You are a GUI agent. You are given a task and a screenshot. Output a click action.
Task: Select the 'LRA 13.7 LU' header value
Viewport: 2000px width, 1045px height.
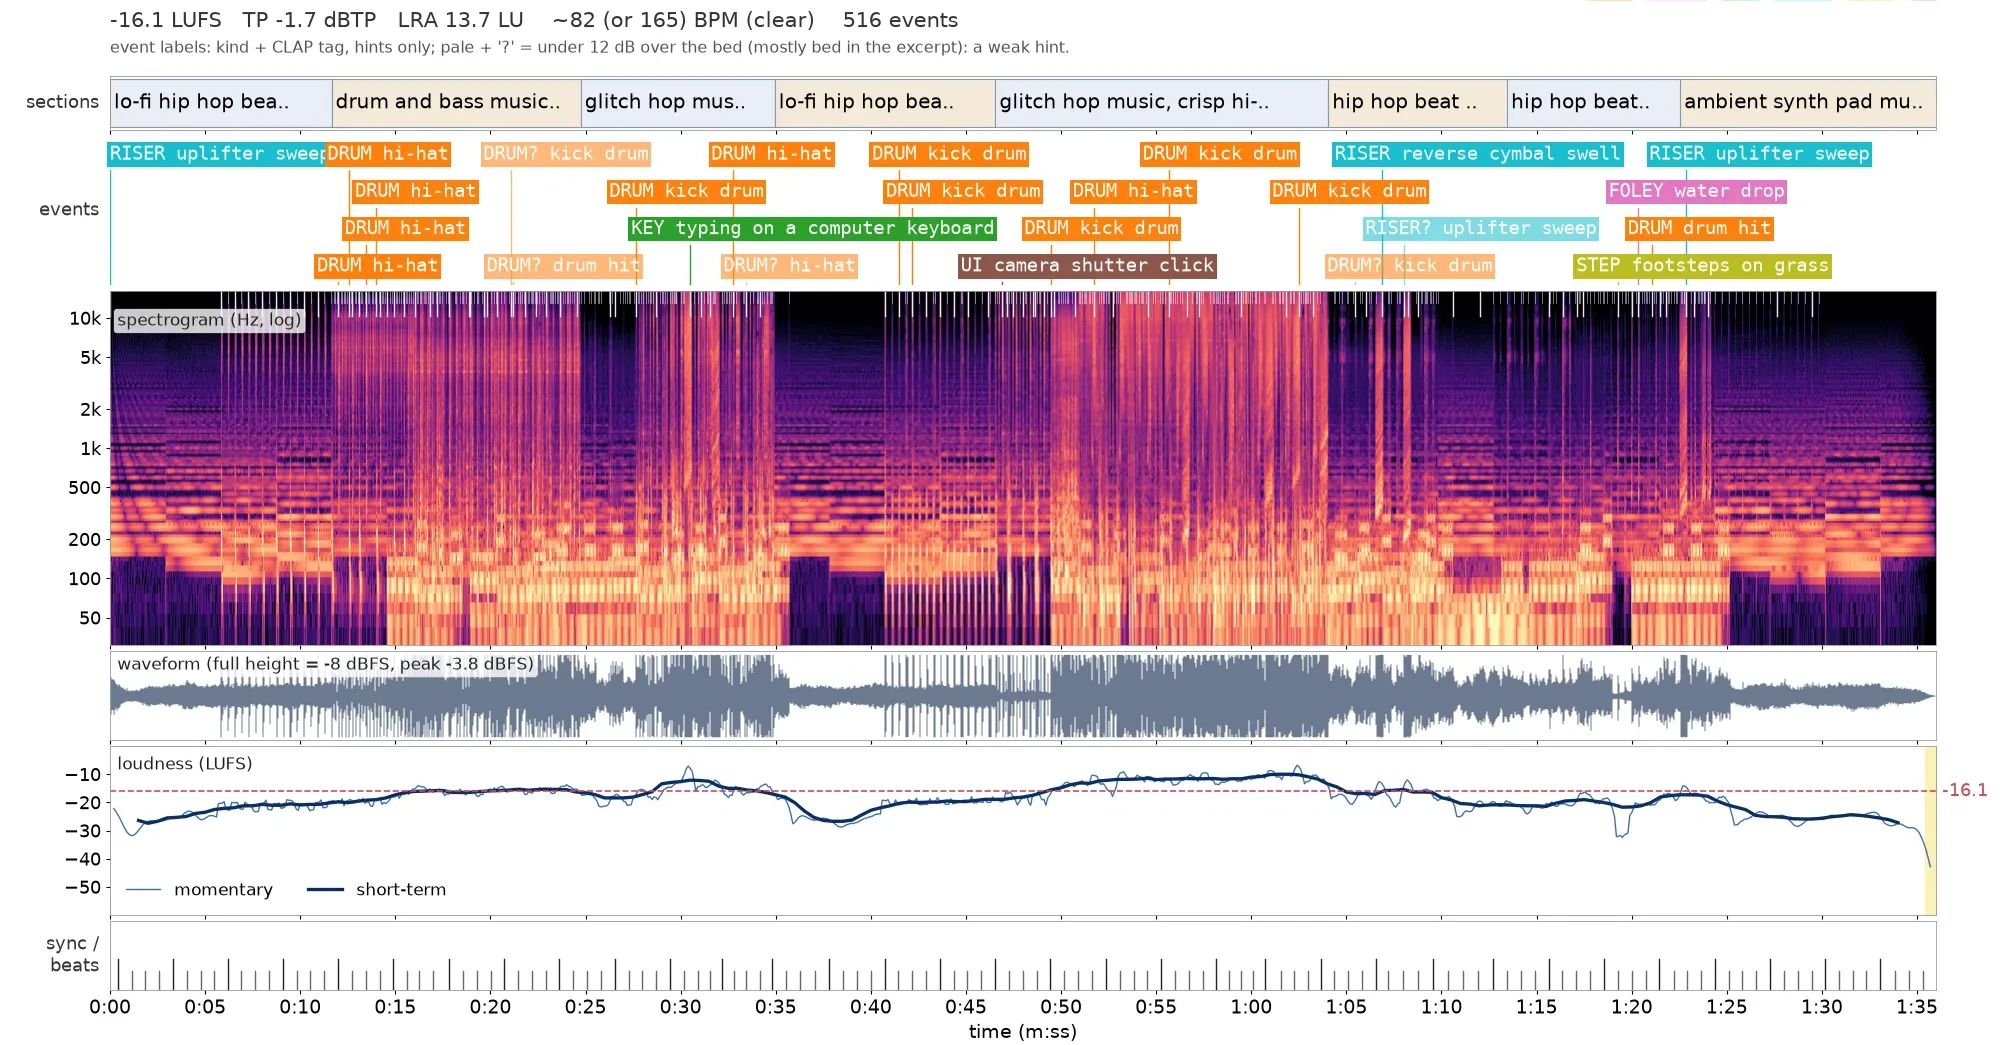tap(460, 20)
